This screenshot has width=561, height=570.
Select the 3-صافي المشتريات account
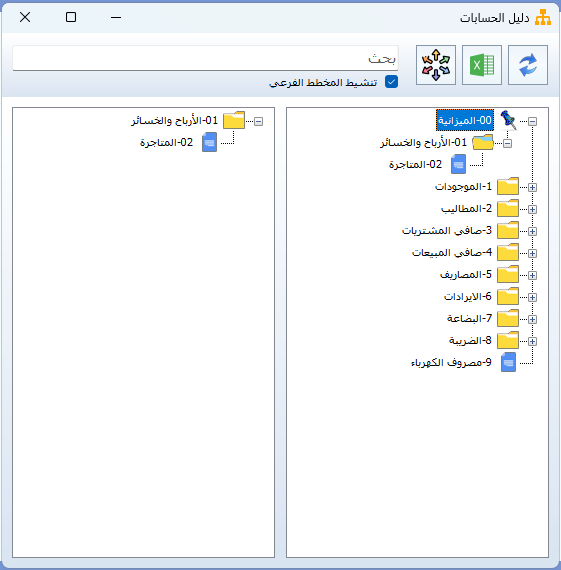click(447, 230)
